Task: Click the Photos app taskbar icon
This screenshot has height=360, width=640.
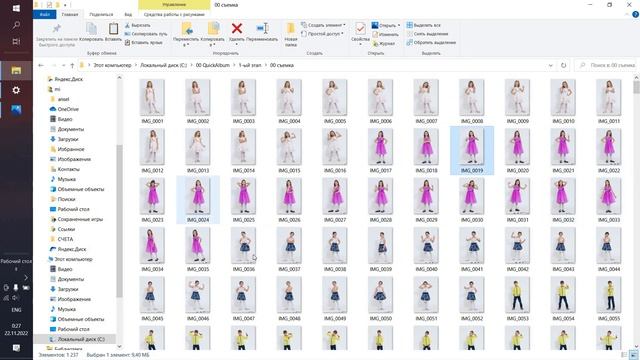Action: coord(16,110)
